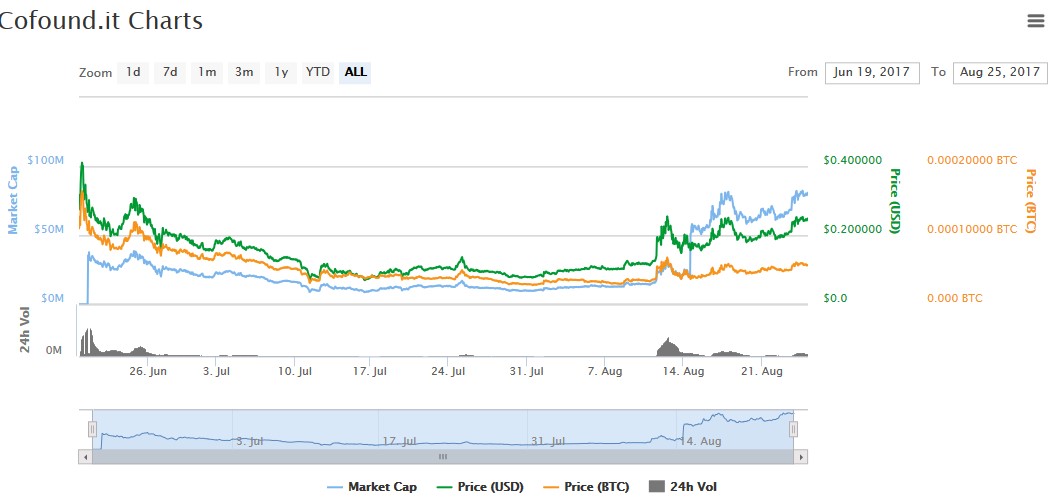The image size is (1048, 504).
Task: Grab the navigator's right range handle
Action: pos(793,429)
